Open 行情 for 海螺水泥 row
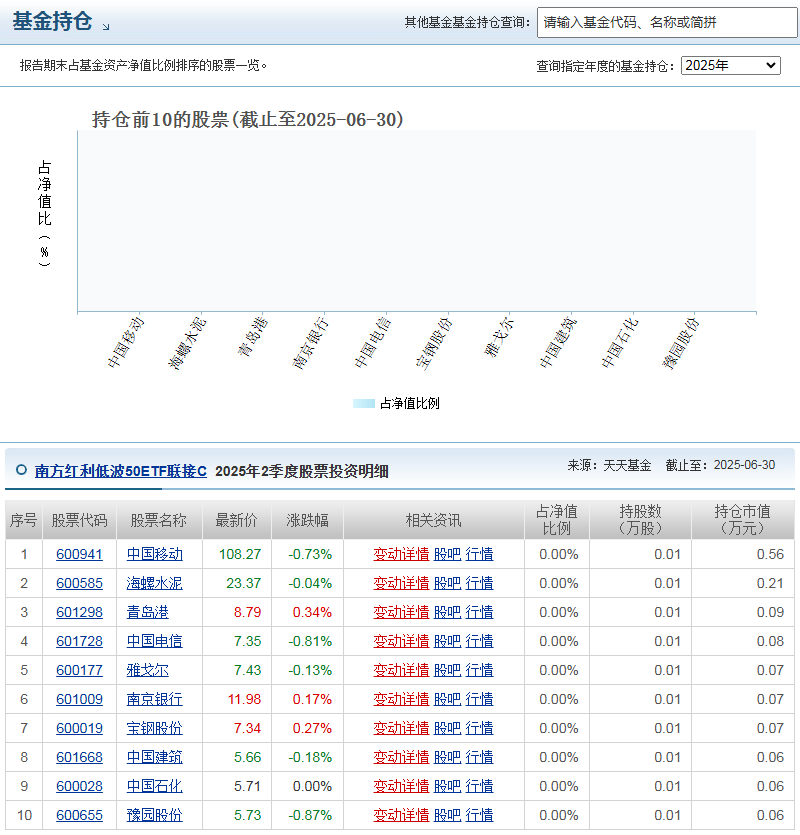 tap(479, 583)
